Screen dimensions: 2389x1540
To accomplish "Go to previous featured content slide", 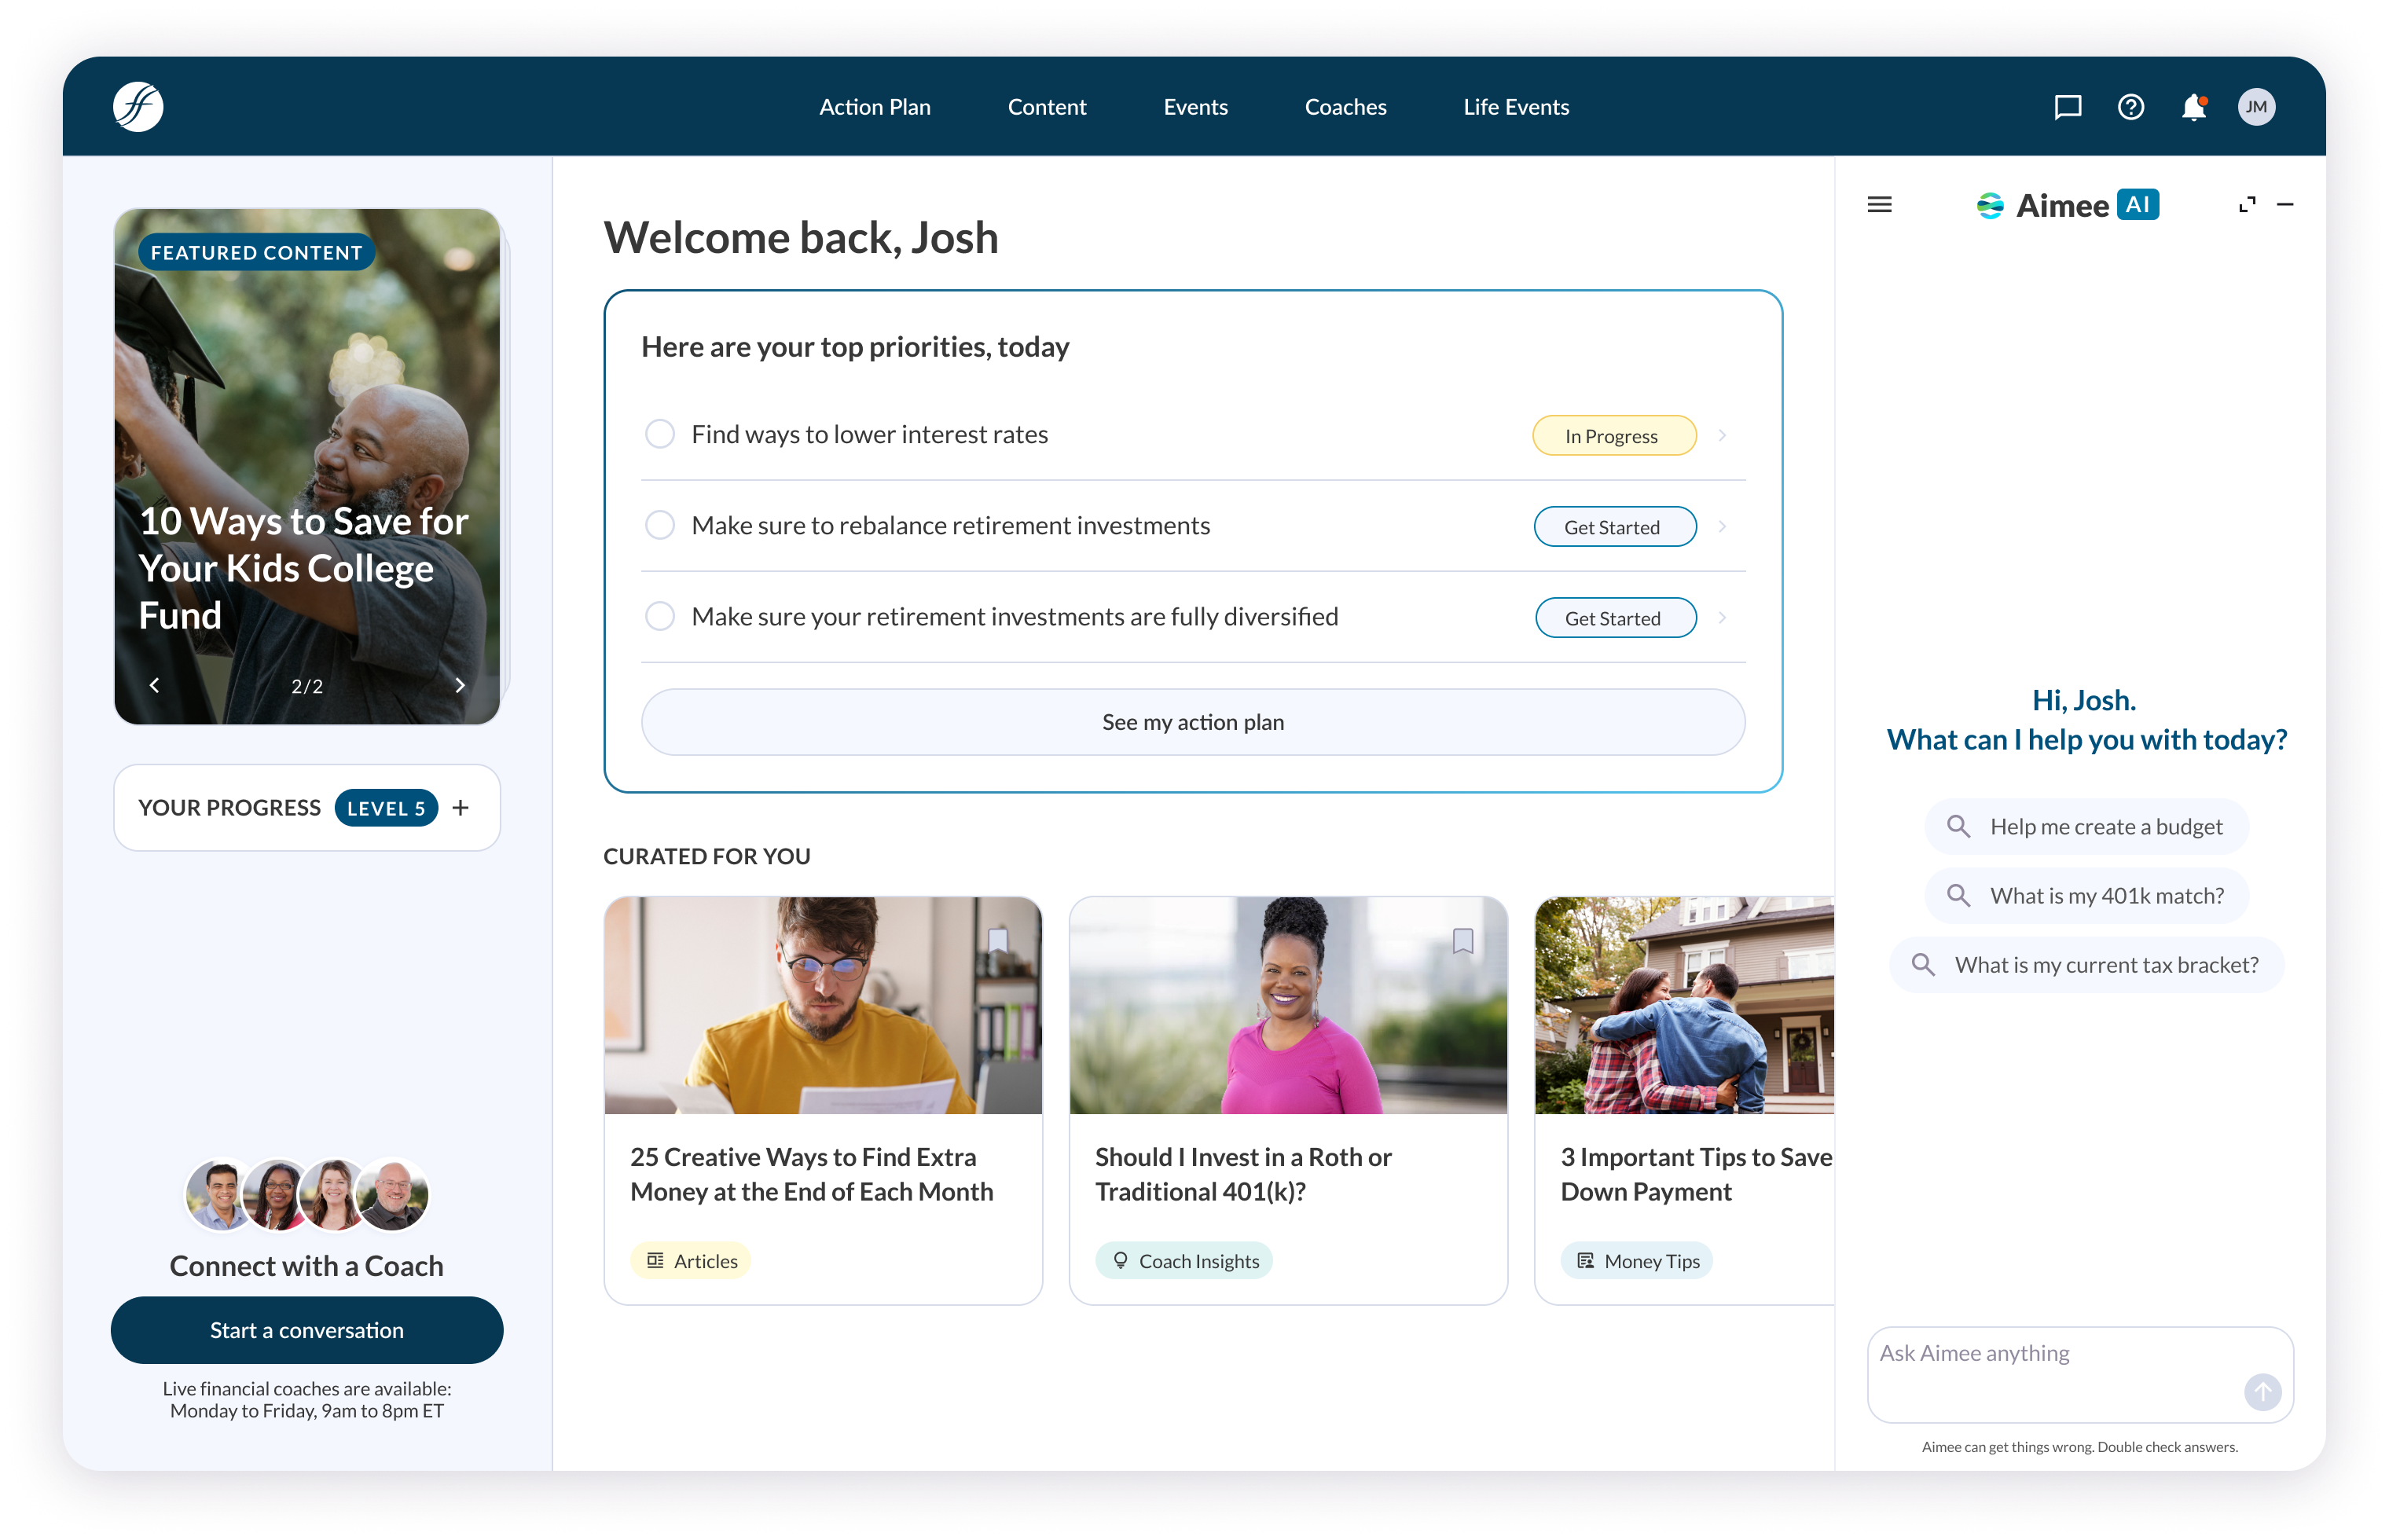I will tap(154, 685).
